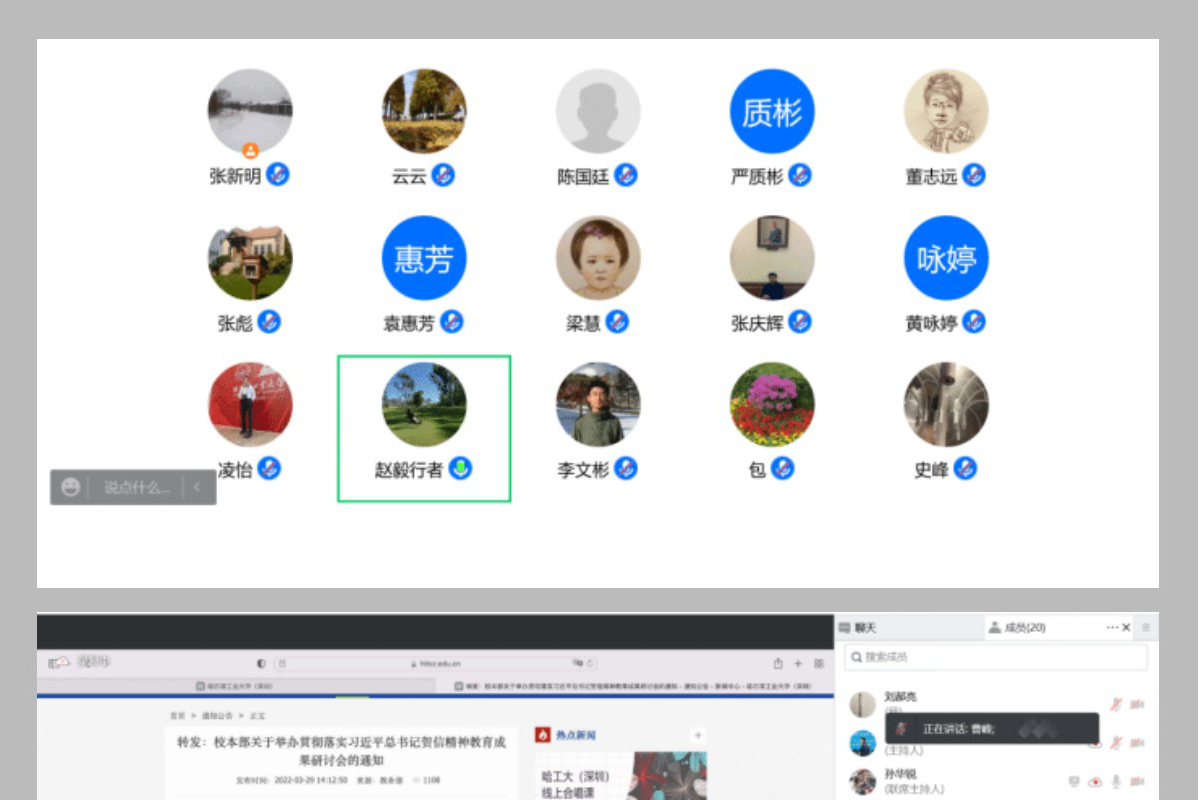Unmute 刘都亮's microphone in the member list

pos(1116,703)
